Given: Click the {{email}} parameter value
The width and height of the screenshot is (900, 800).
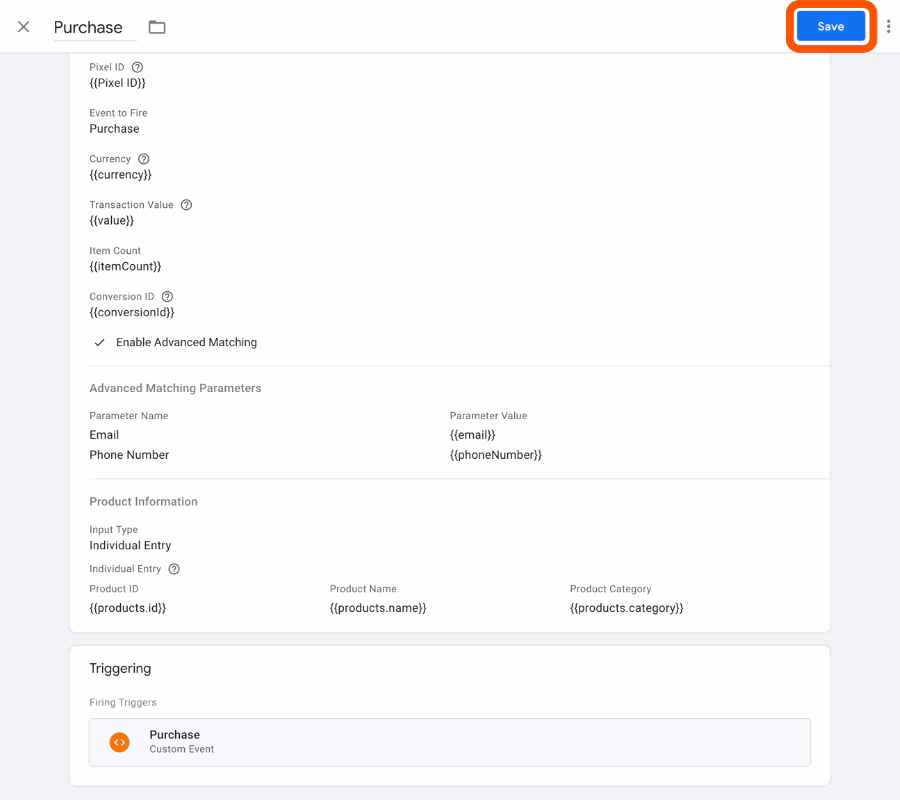Looking at the screenshot, I should (472, 435).
